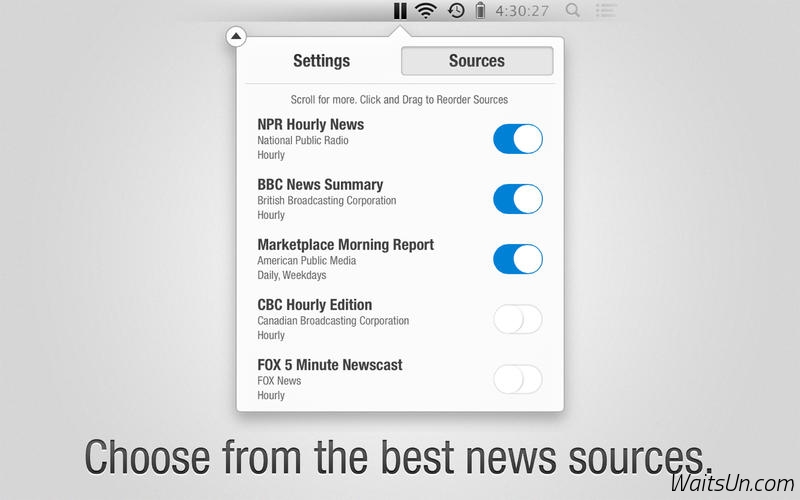Turn off NPR Hourly News toggle
Viewport: 800px width, 500px height.
pyautogui.click(x=518, y=139)
